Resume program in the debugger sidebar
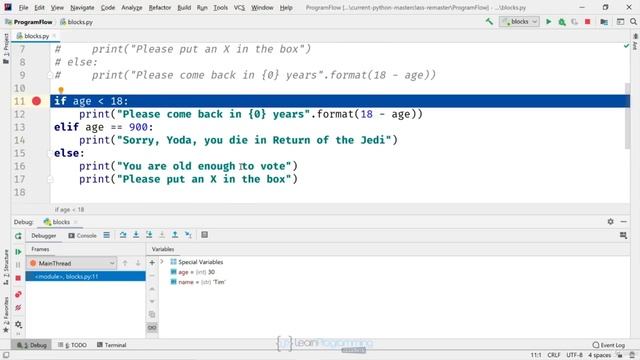The image size is (640, 360). (18, 252)
